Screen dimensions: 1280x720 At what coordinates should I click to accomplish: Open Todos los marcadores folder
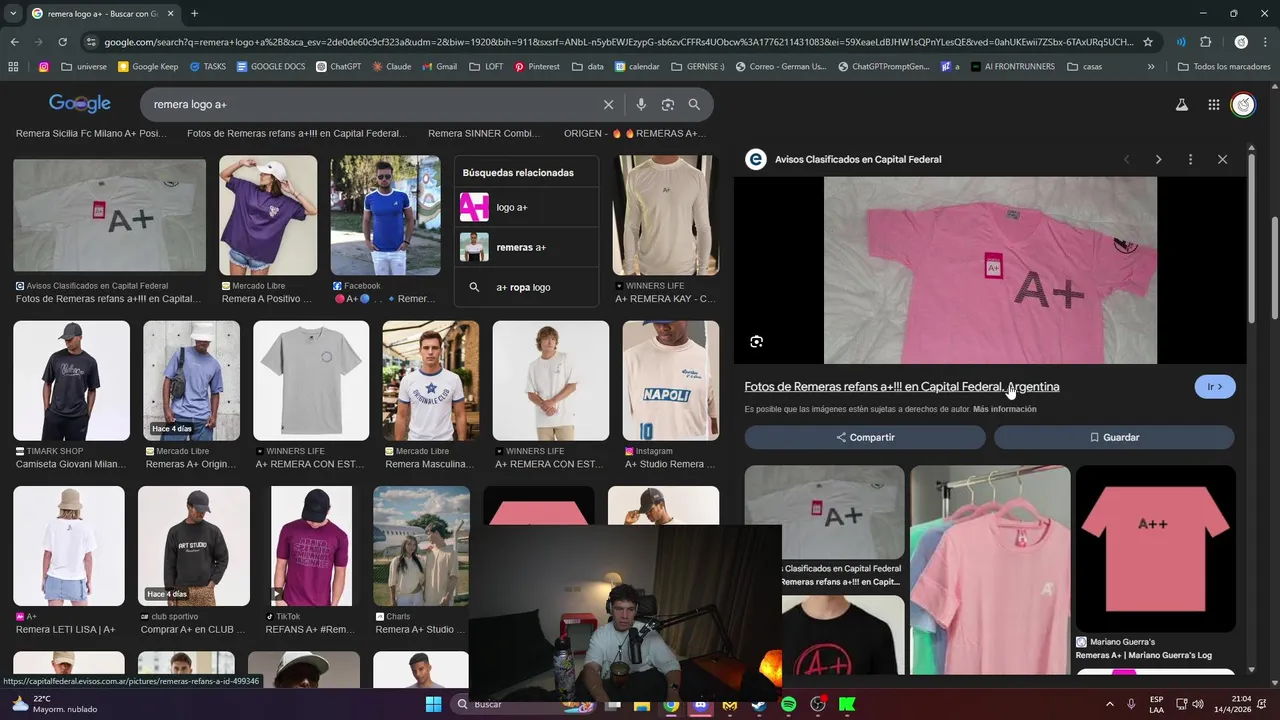[1224, 67]
